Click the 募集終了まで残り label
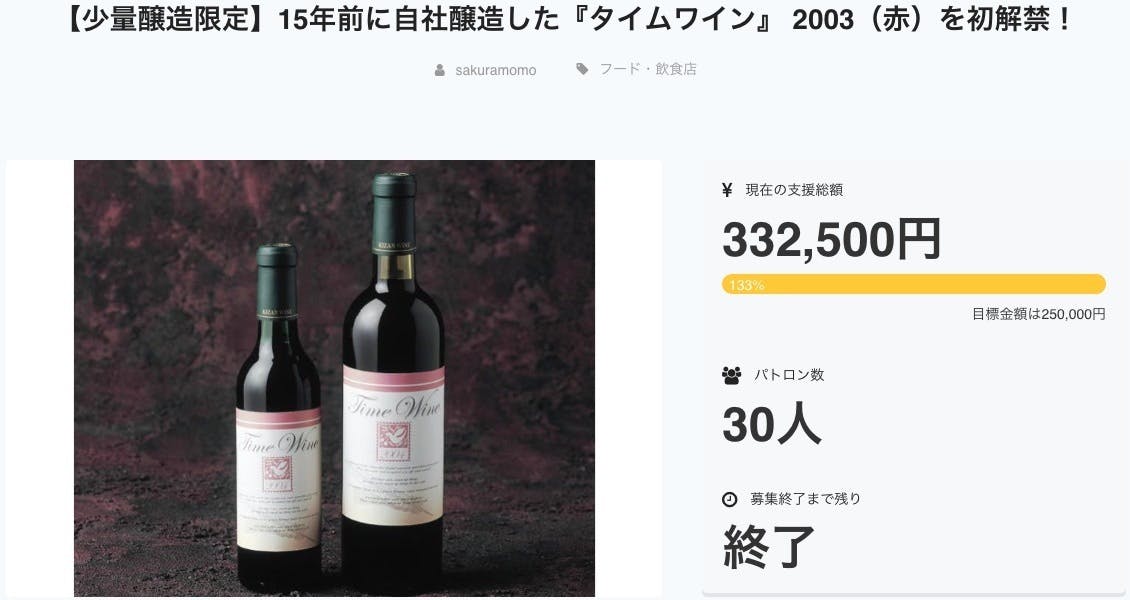Viewport: 1130px width, 600px height. tap(805, 498)
